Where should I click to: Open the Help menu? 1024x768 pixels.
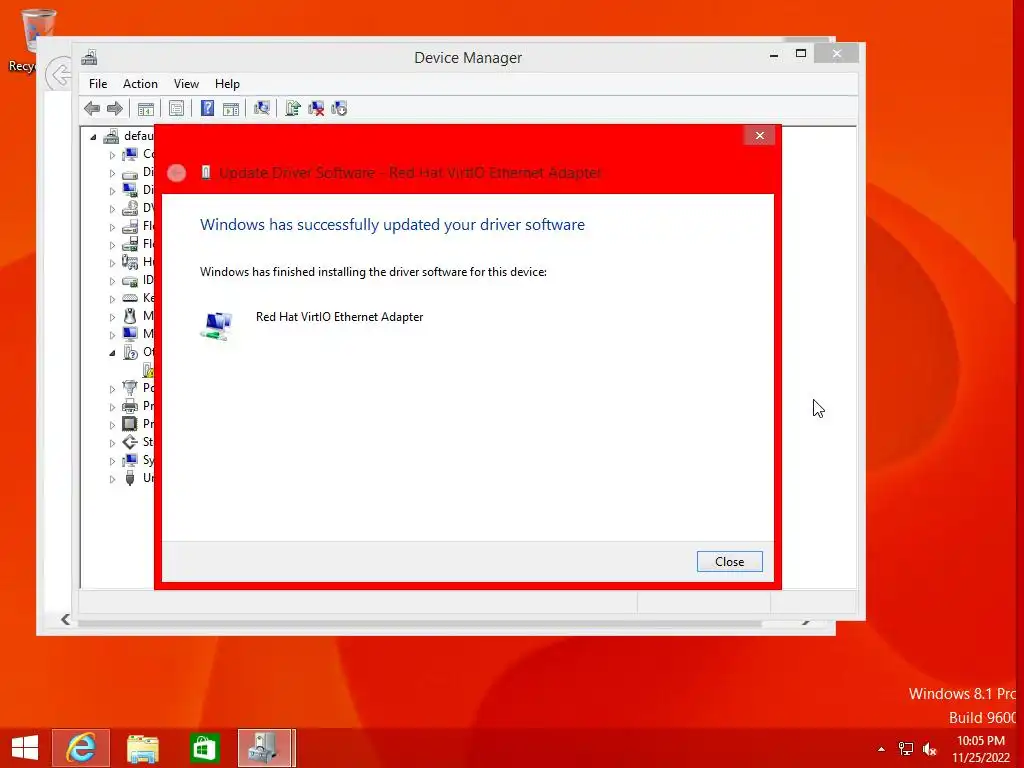227,84
